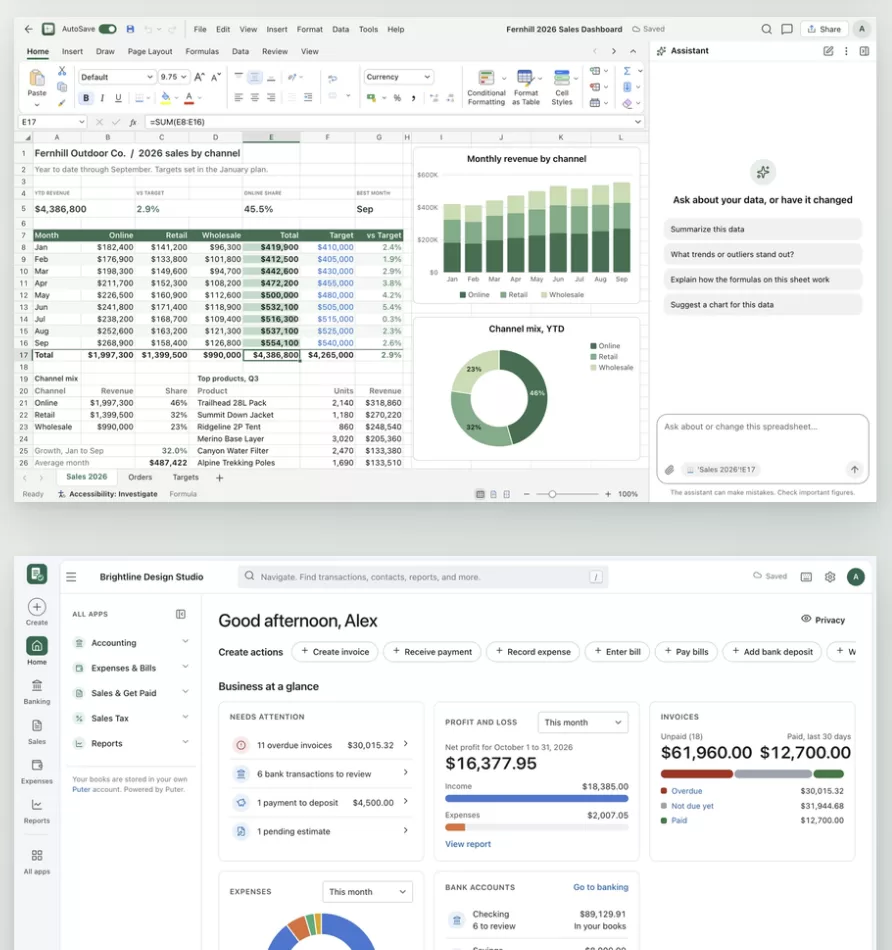Click the Cut scissors icon in the spreadsheet ribbon
The height and width of the screenshot is (950, 892).
click(x=62, y=71)
